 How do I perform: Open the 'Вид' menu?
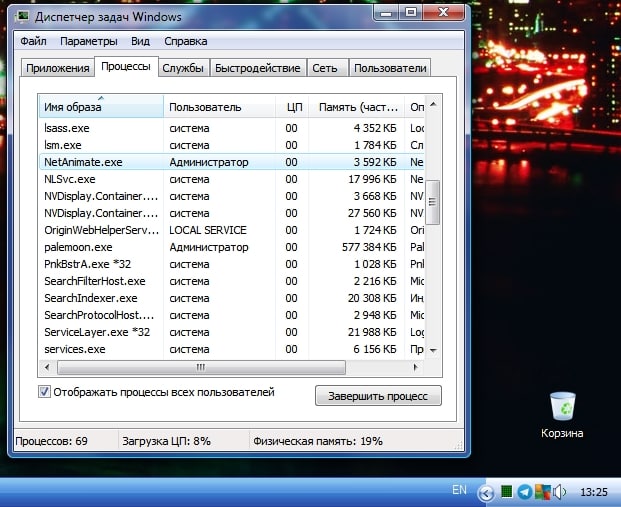coord(140,41)
